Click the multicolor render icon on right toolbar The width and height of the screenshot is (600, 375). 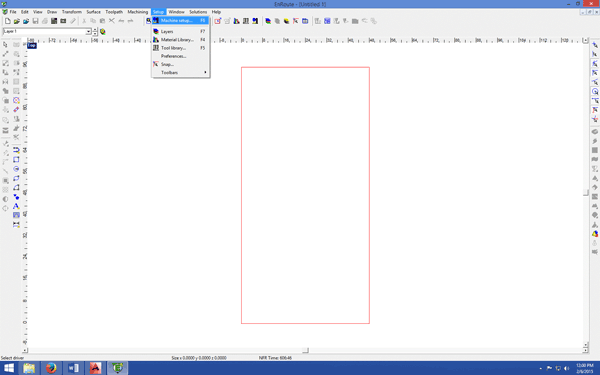[x=595, y=234]
